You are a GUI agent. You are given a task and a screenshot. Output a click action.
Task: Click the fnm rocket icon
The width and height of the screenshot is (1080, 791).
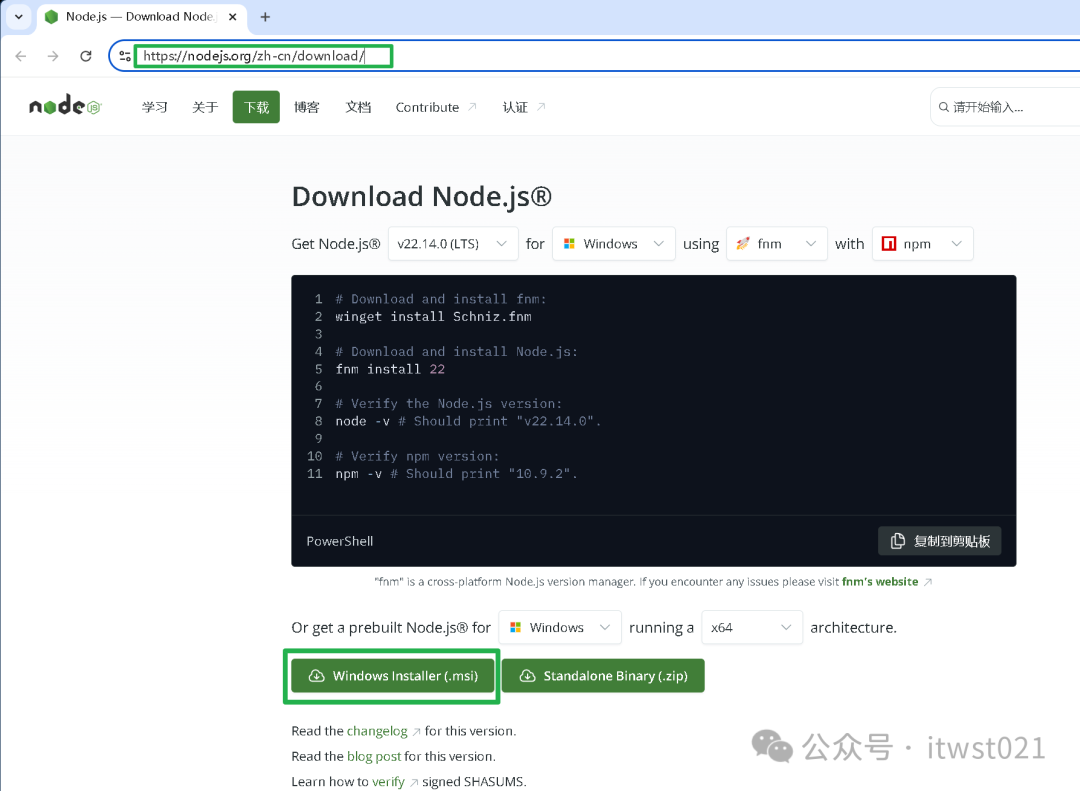pyautogui.click(x=742, y=243)
